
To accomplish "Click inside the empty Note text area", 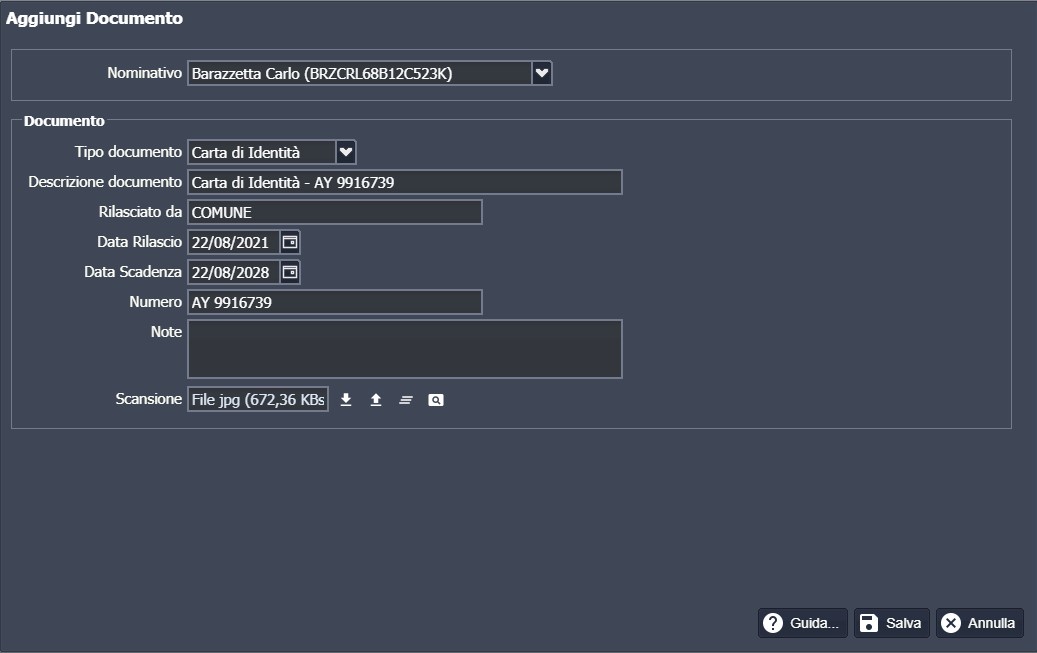I will [x=404, y=349].
